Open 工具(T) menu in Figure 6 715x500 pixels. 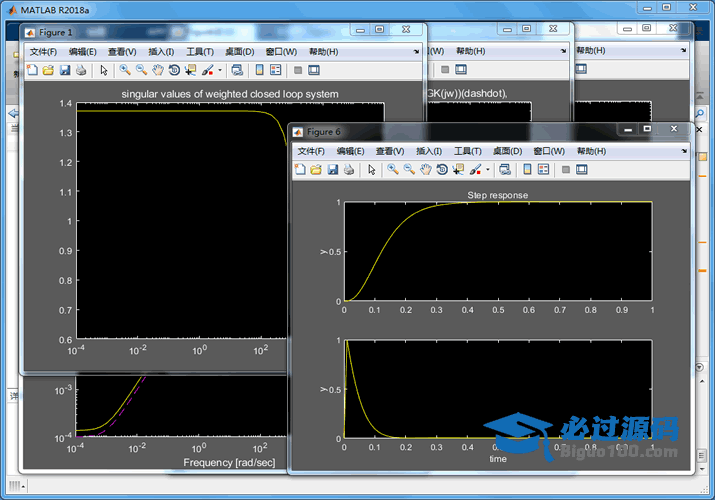[467, 151]
